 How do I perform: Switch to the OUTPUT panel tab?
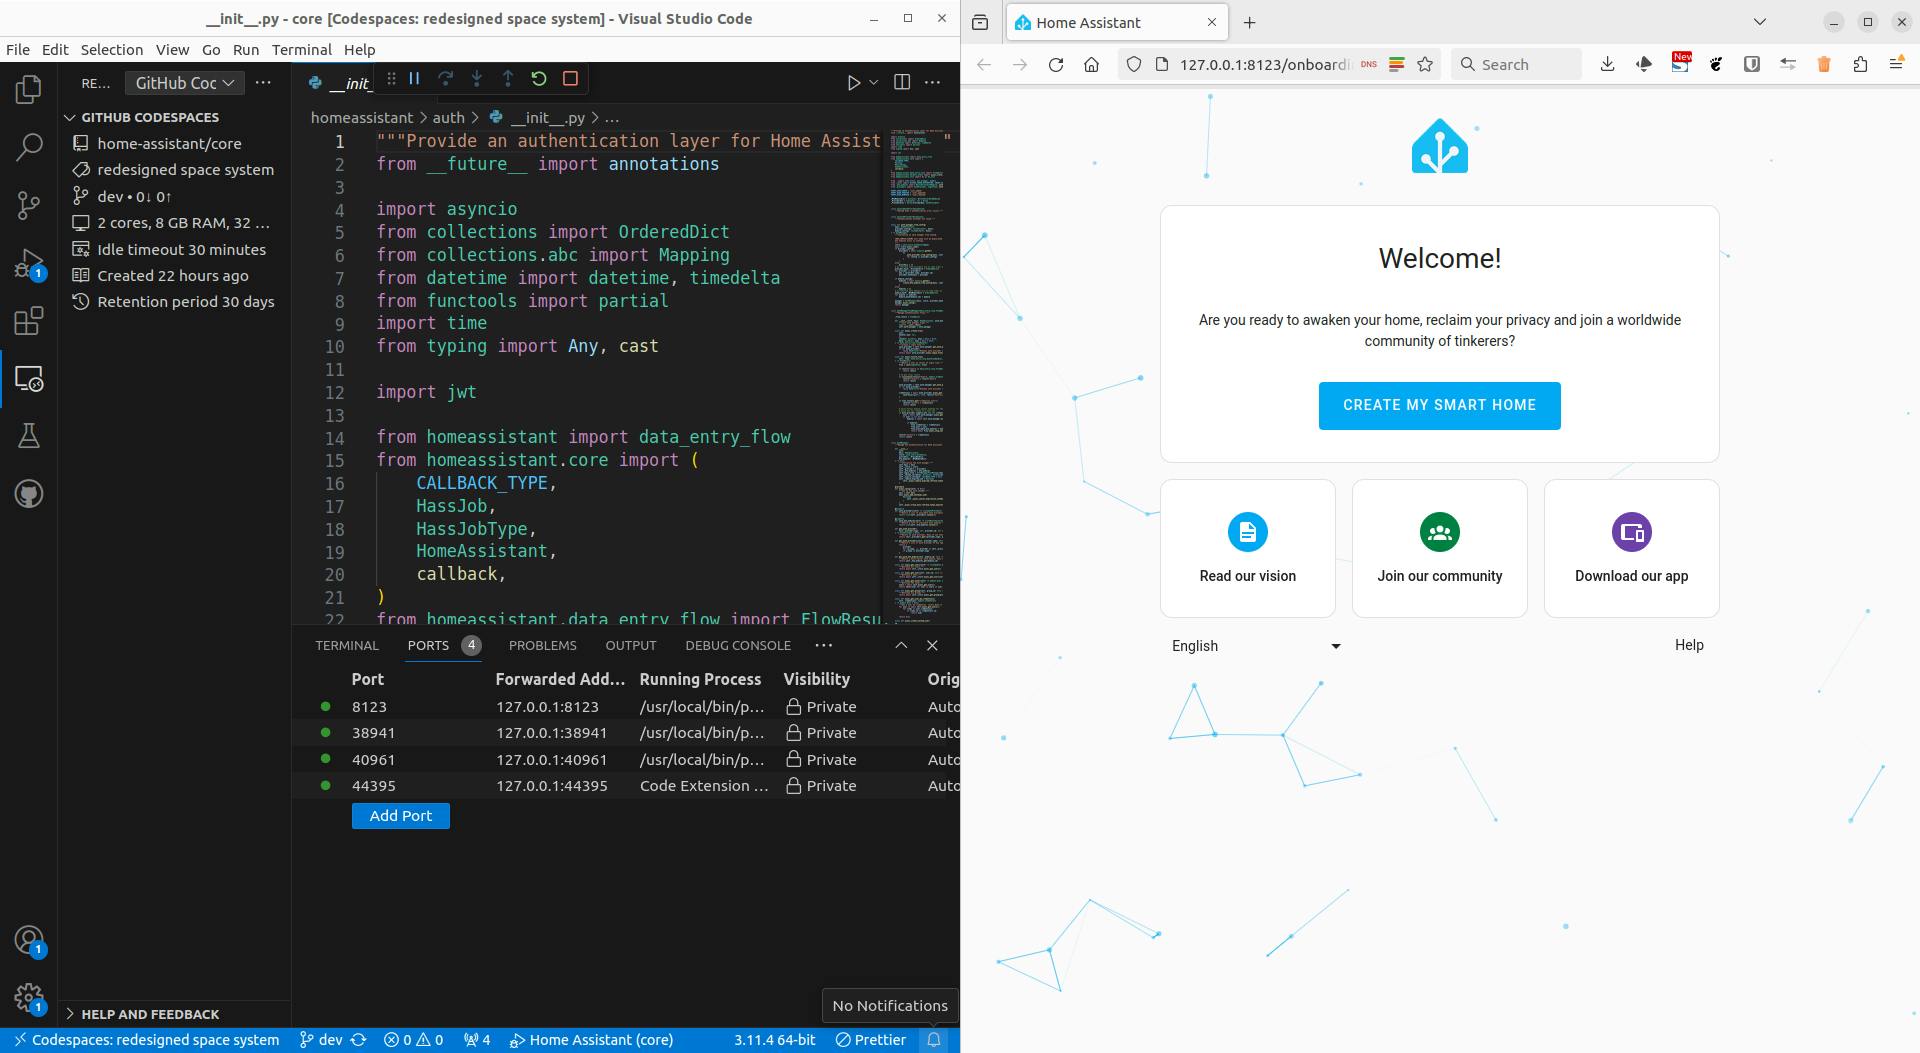tap(631, 645)
